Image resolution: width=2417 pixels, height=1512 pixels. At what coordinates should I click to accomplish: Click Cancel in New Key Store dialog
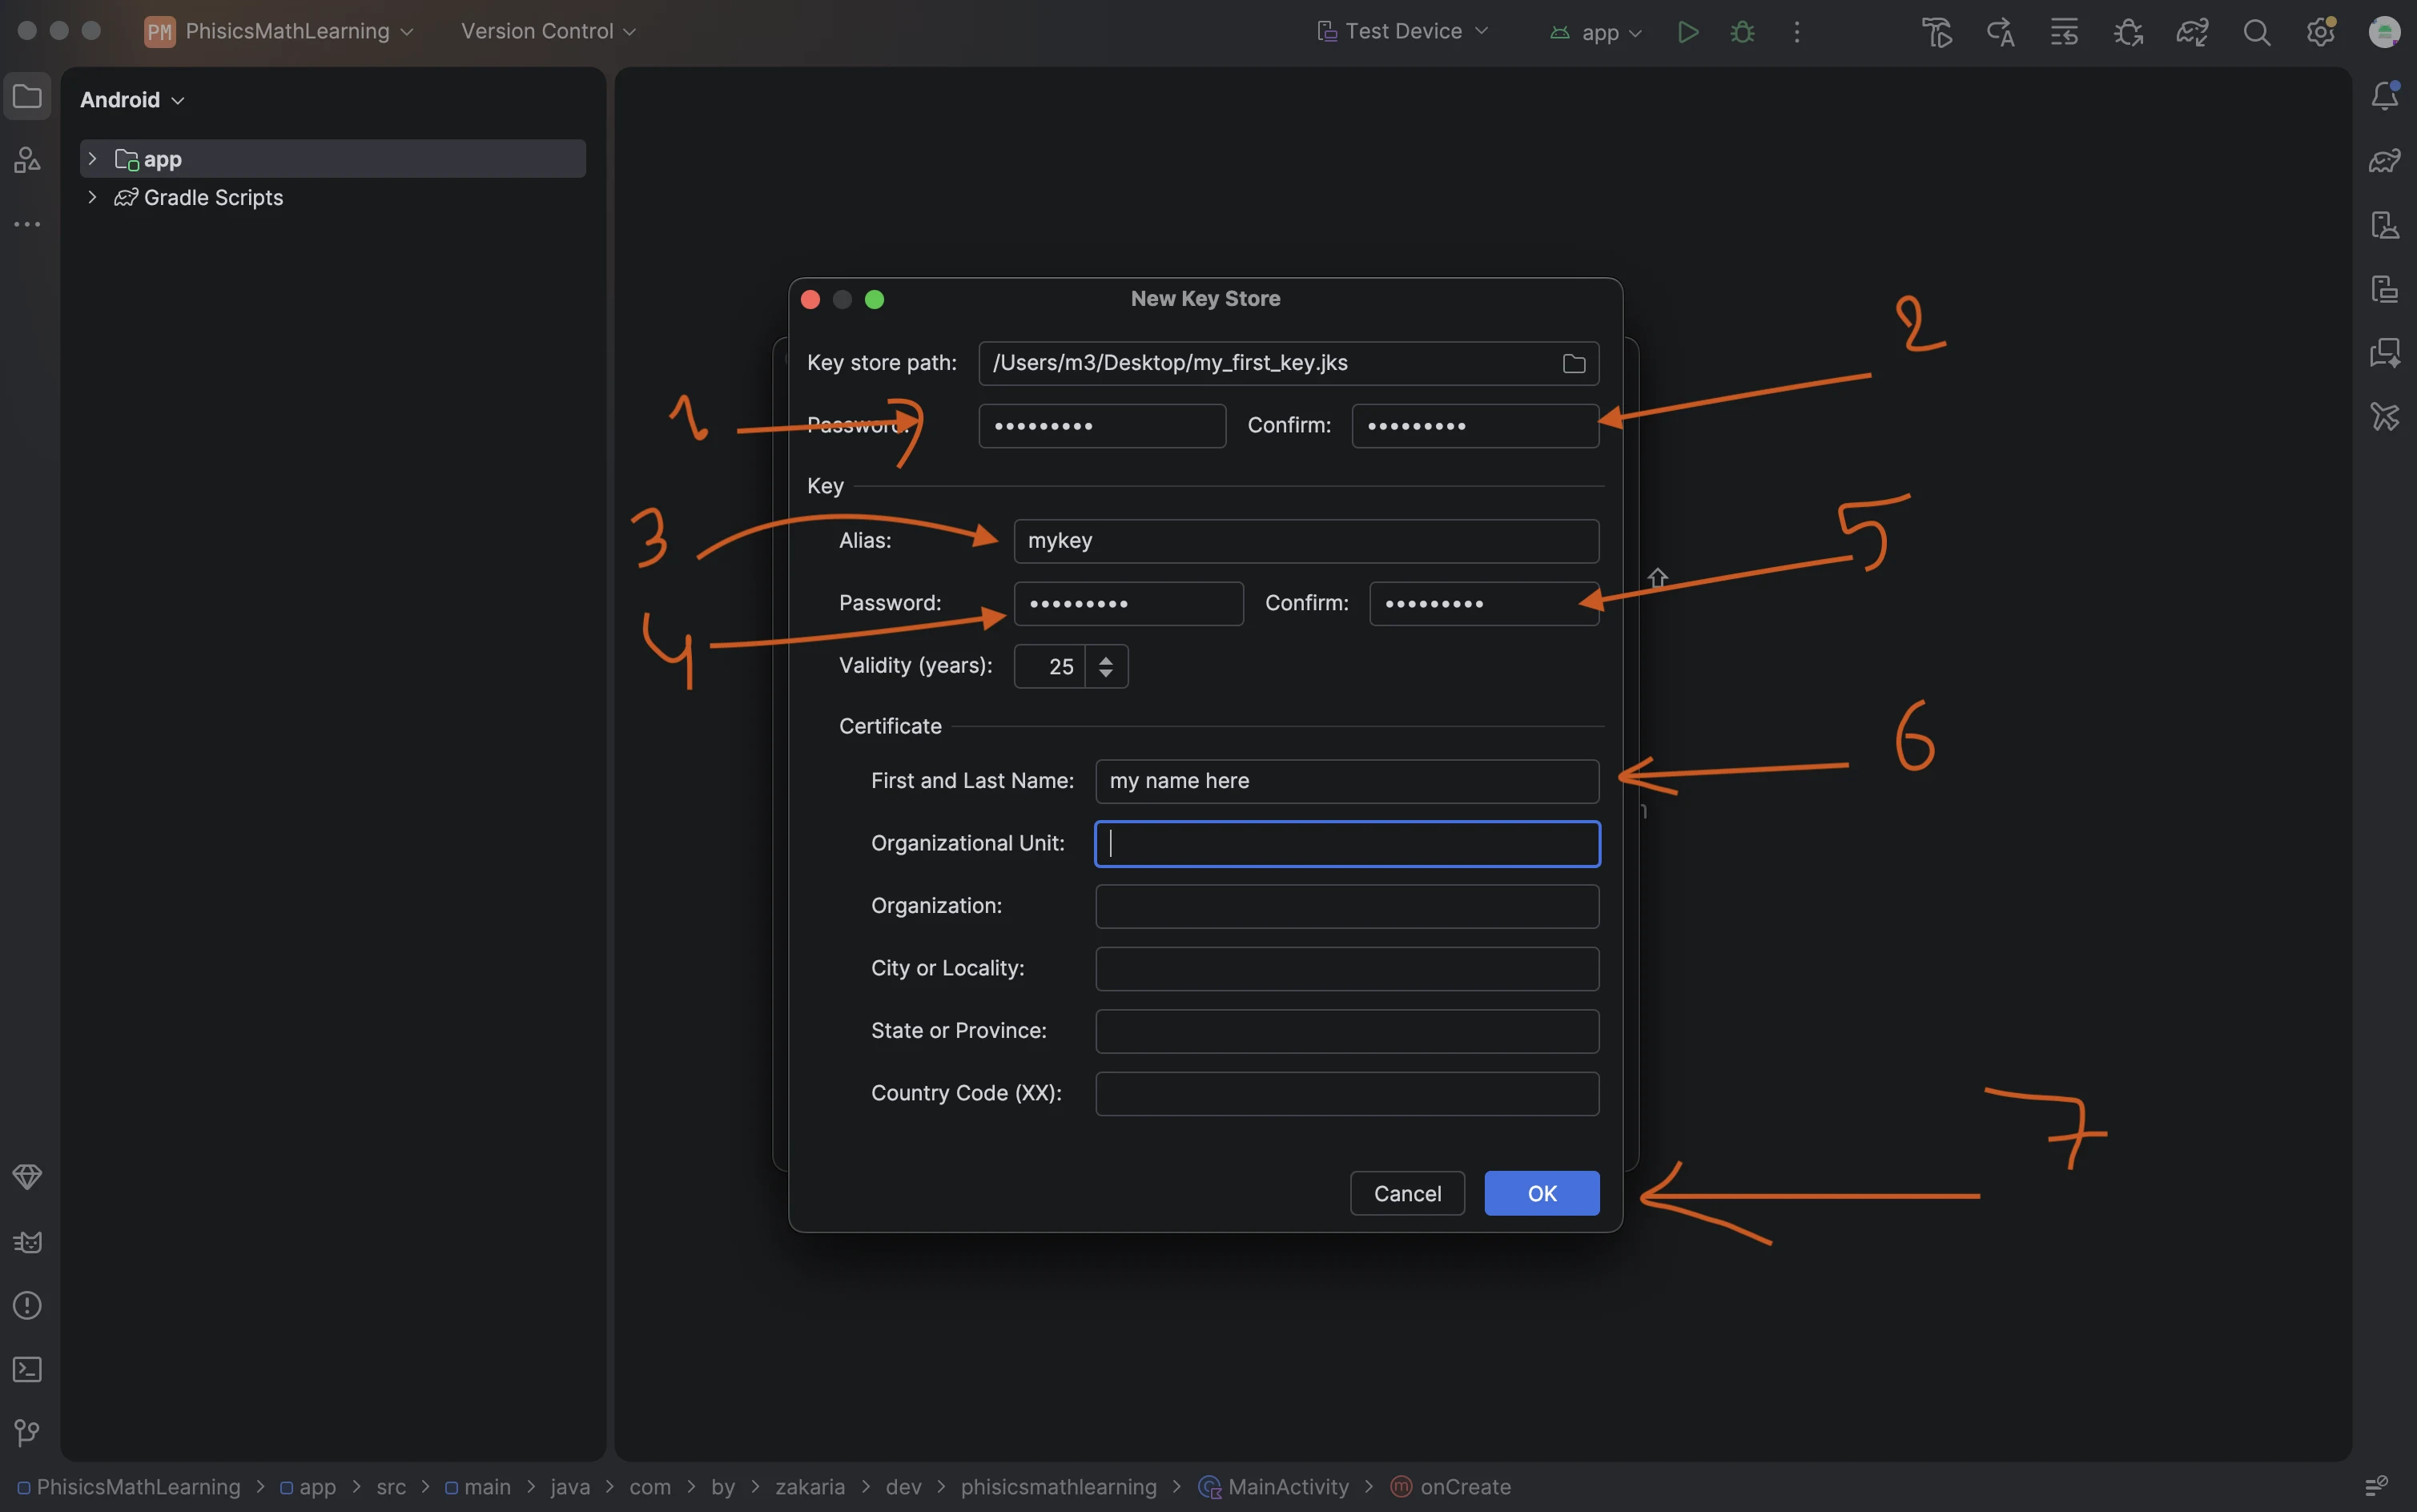(1407, 1194)
